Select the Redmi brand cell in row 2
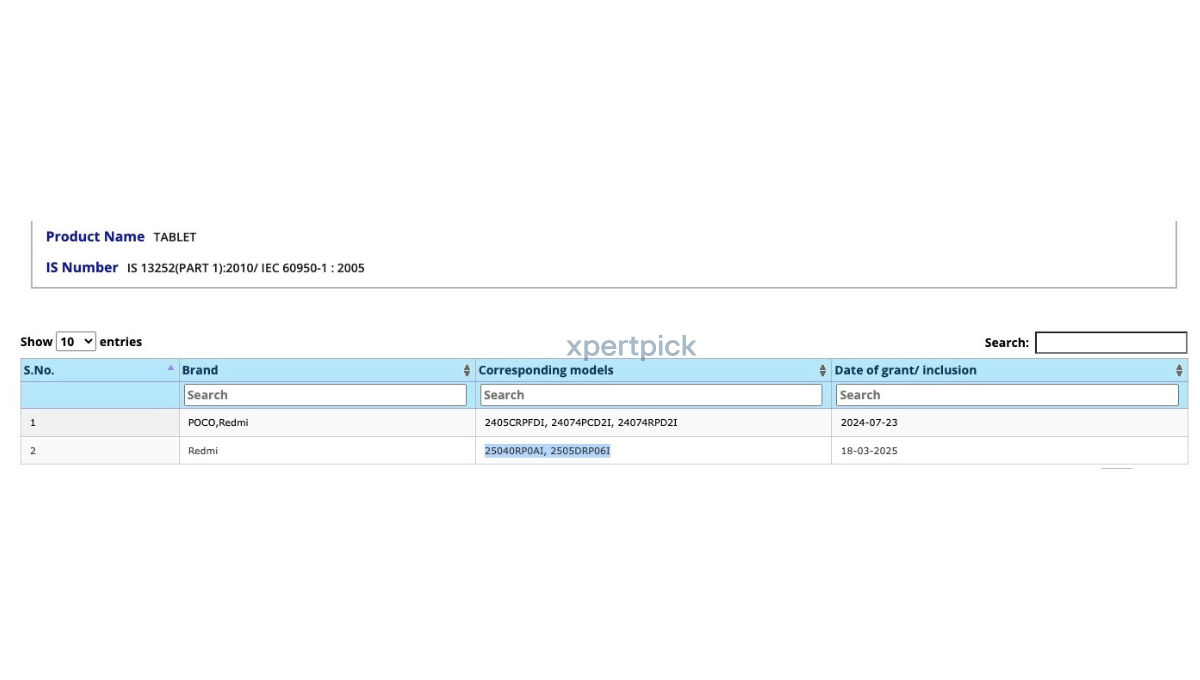 tap(327, 451)
